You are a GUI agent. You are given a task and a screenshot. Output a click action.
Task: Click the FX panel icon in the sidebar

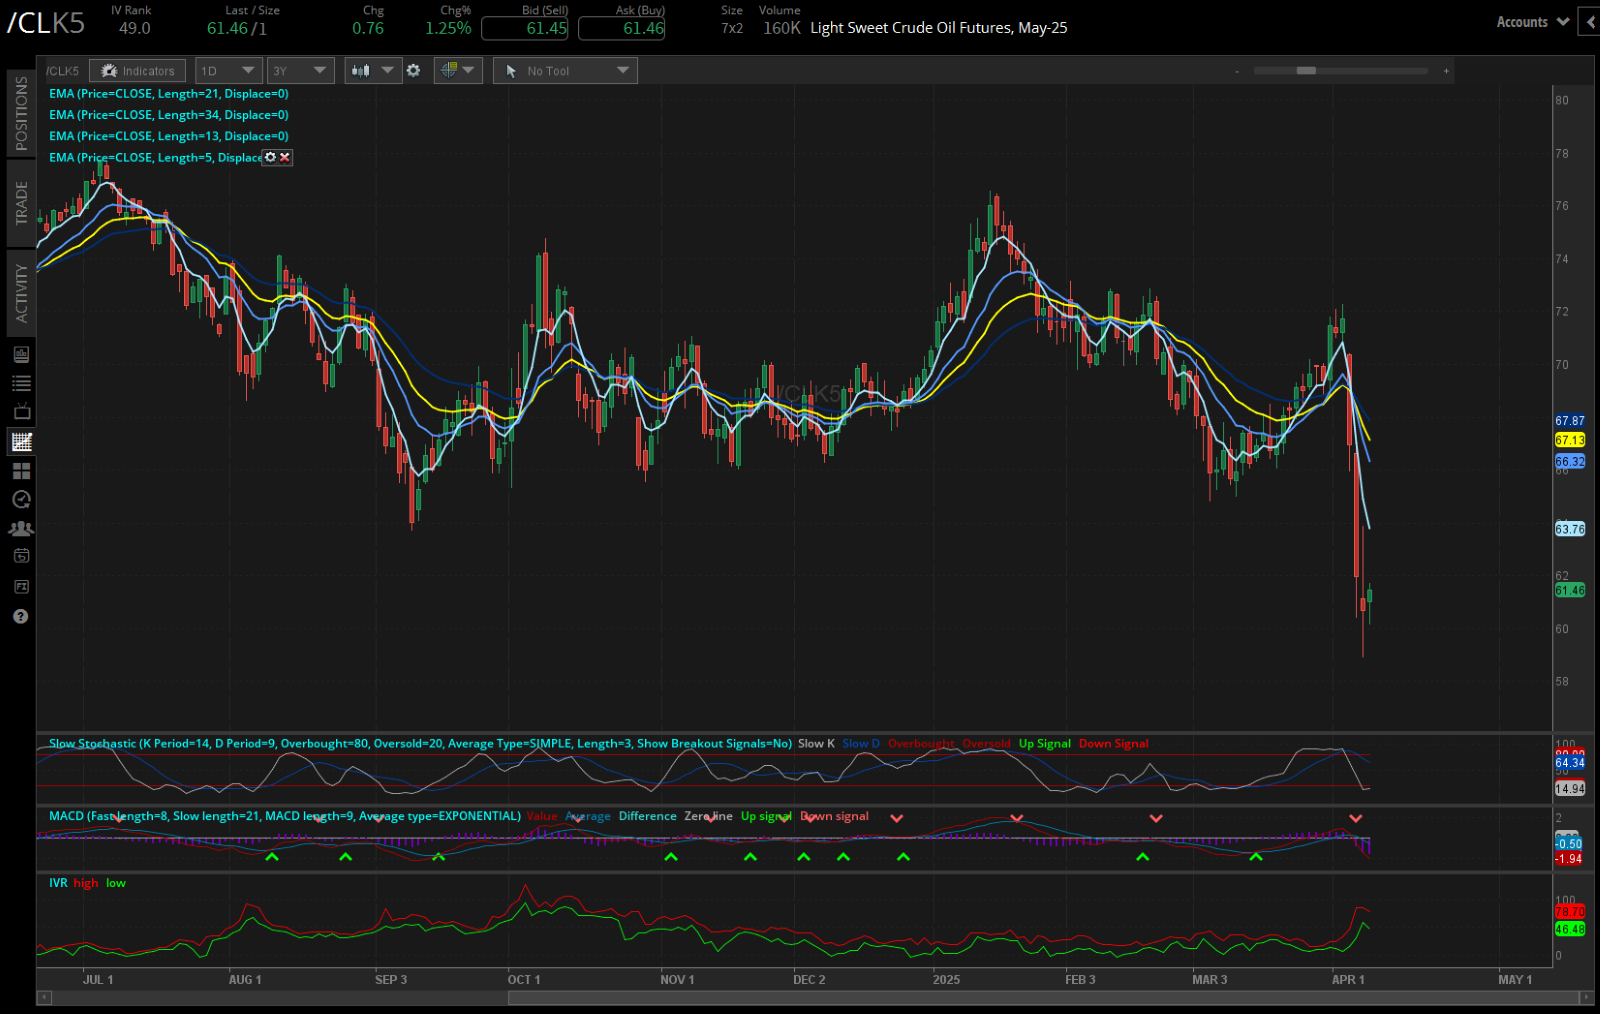tap(20, 586)
